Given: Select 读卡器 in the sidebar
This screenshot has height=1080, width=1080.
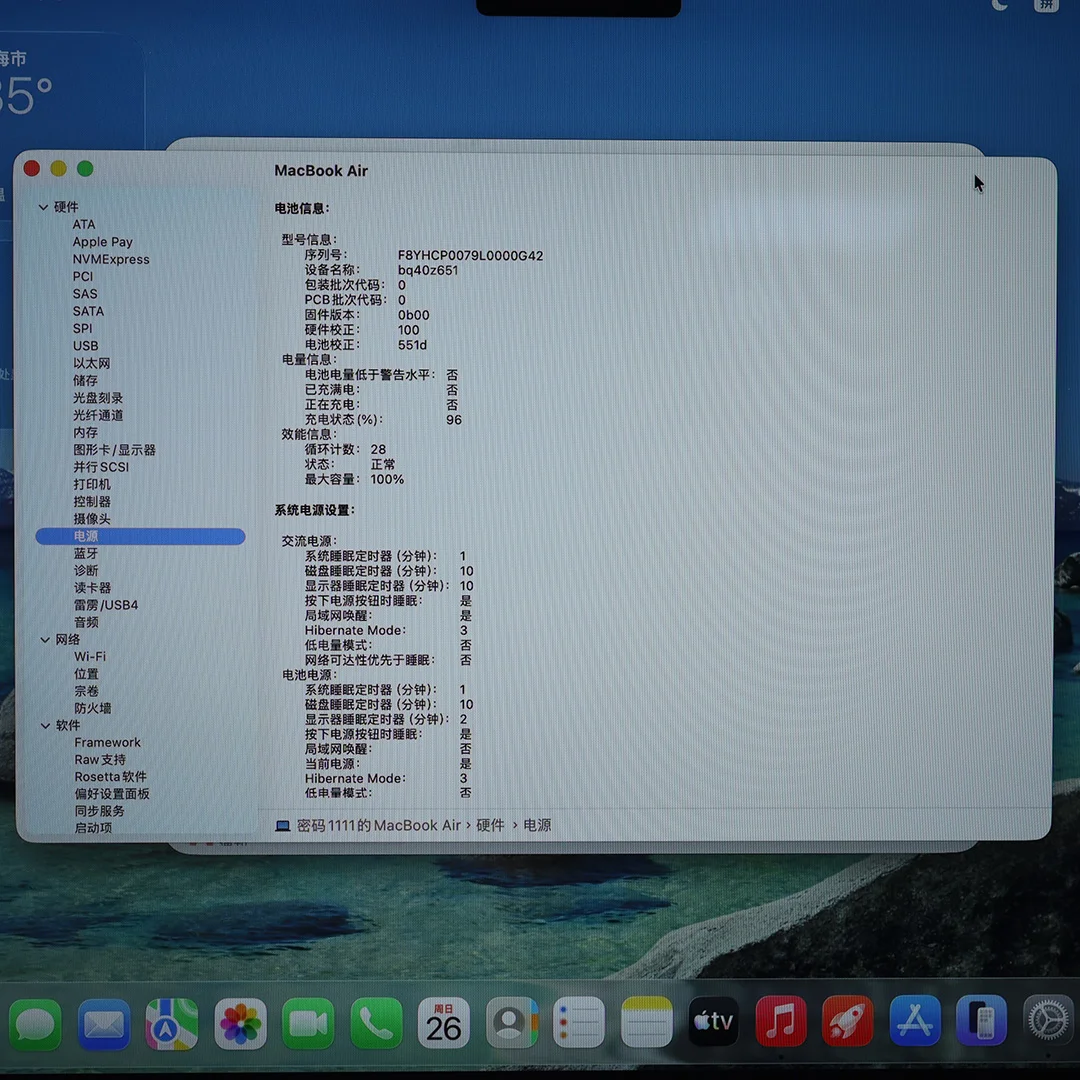Looking at the screenshot, I should tap(92, 588).
